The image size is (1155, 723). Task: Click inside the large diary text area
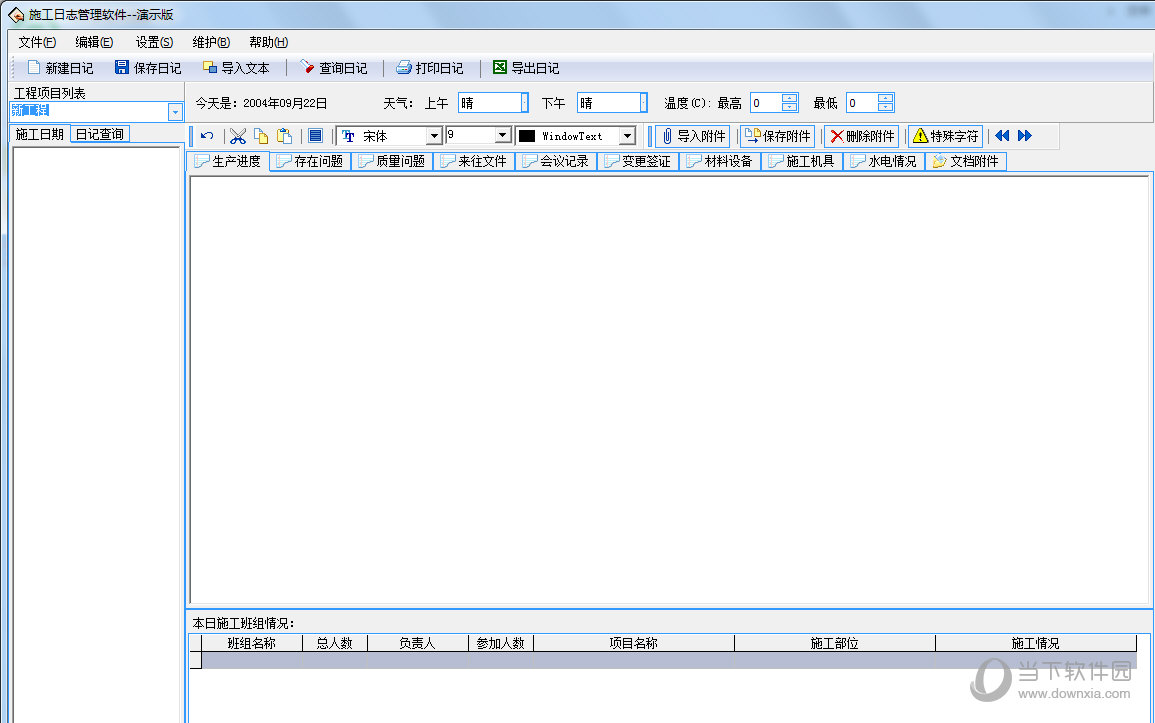pyautogui.click(x=669, y=390)
